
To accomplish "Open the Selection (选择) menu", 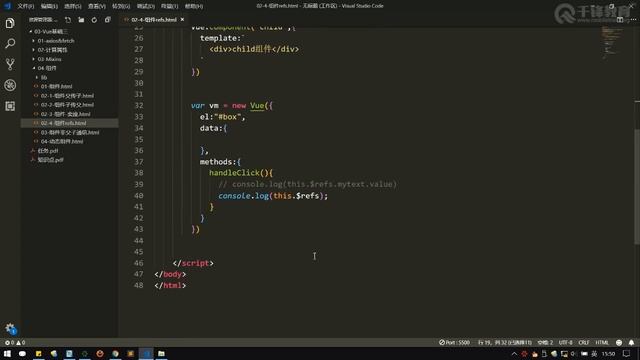I will [x=73, y=6].
